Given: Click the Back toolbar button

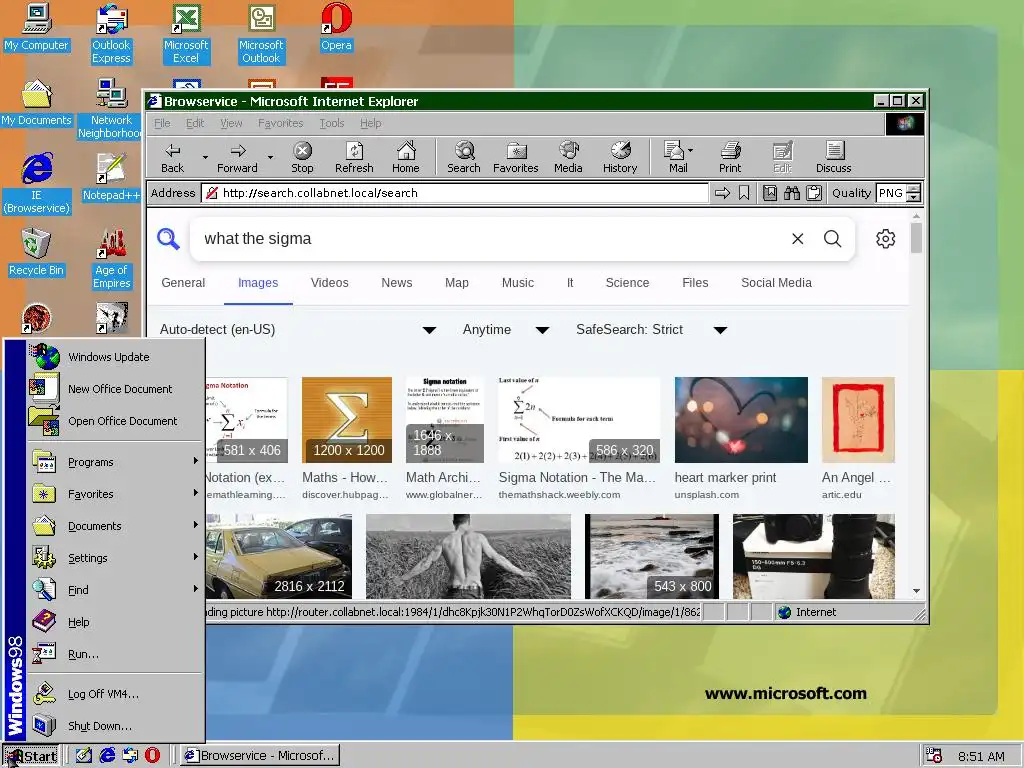Looking at the screenshot, I should (x=172, y=157).
